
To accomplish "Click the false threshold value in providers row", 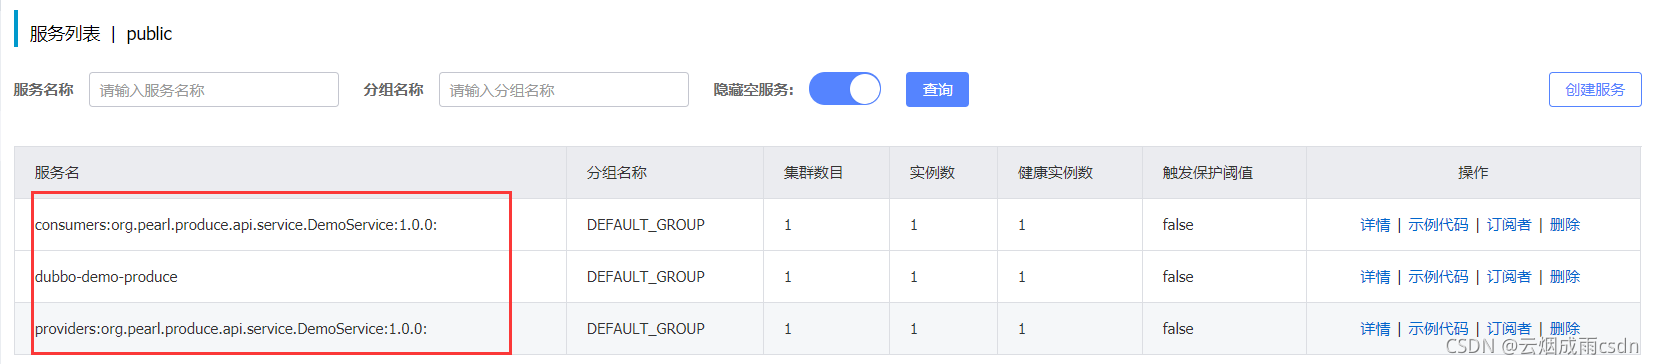I will tap(1178, 329).
